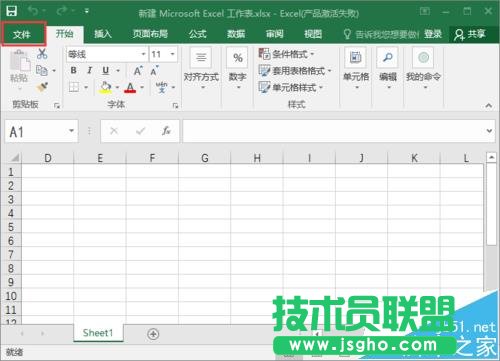Toggle Italic formatting
500x361 pixels.
click(x=89, y=71)
